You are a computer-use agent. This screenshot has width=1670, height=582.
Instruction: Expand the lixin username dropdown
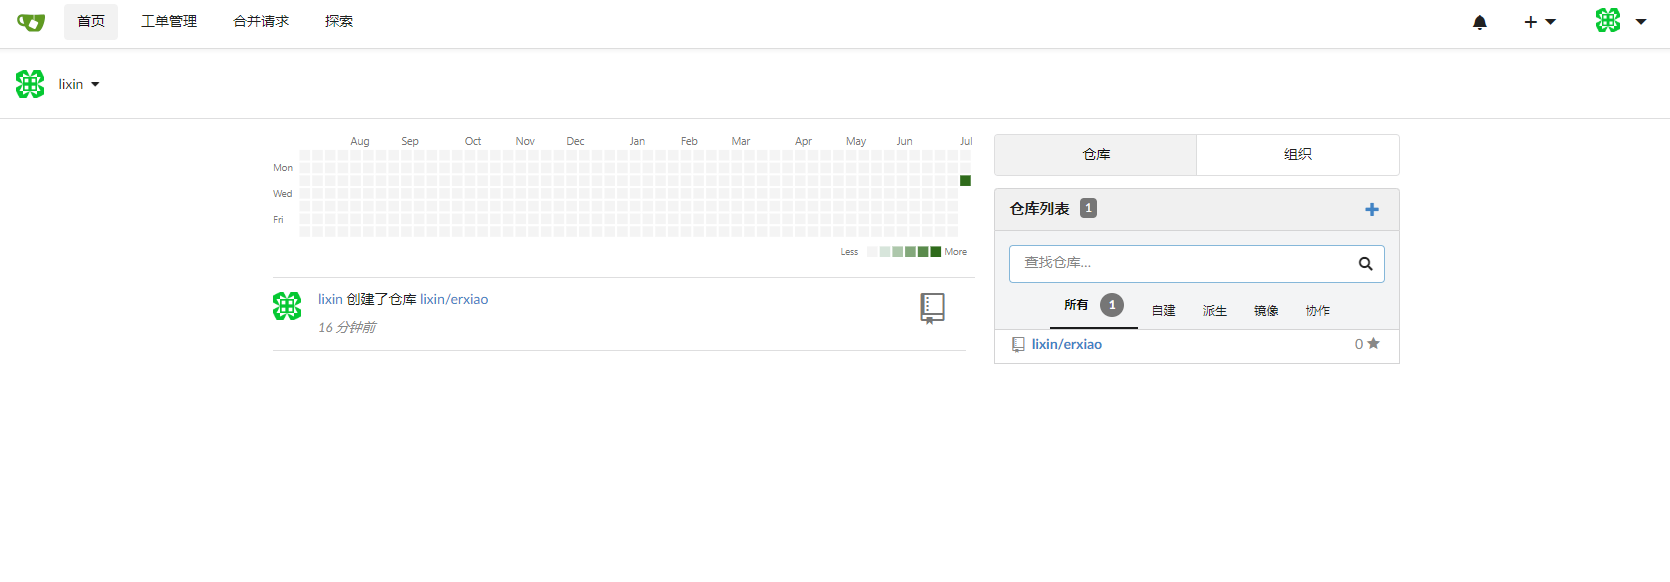tap(96, 84)
